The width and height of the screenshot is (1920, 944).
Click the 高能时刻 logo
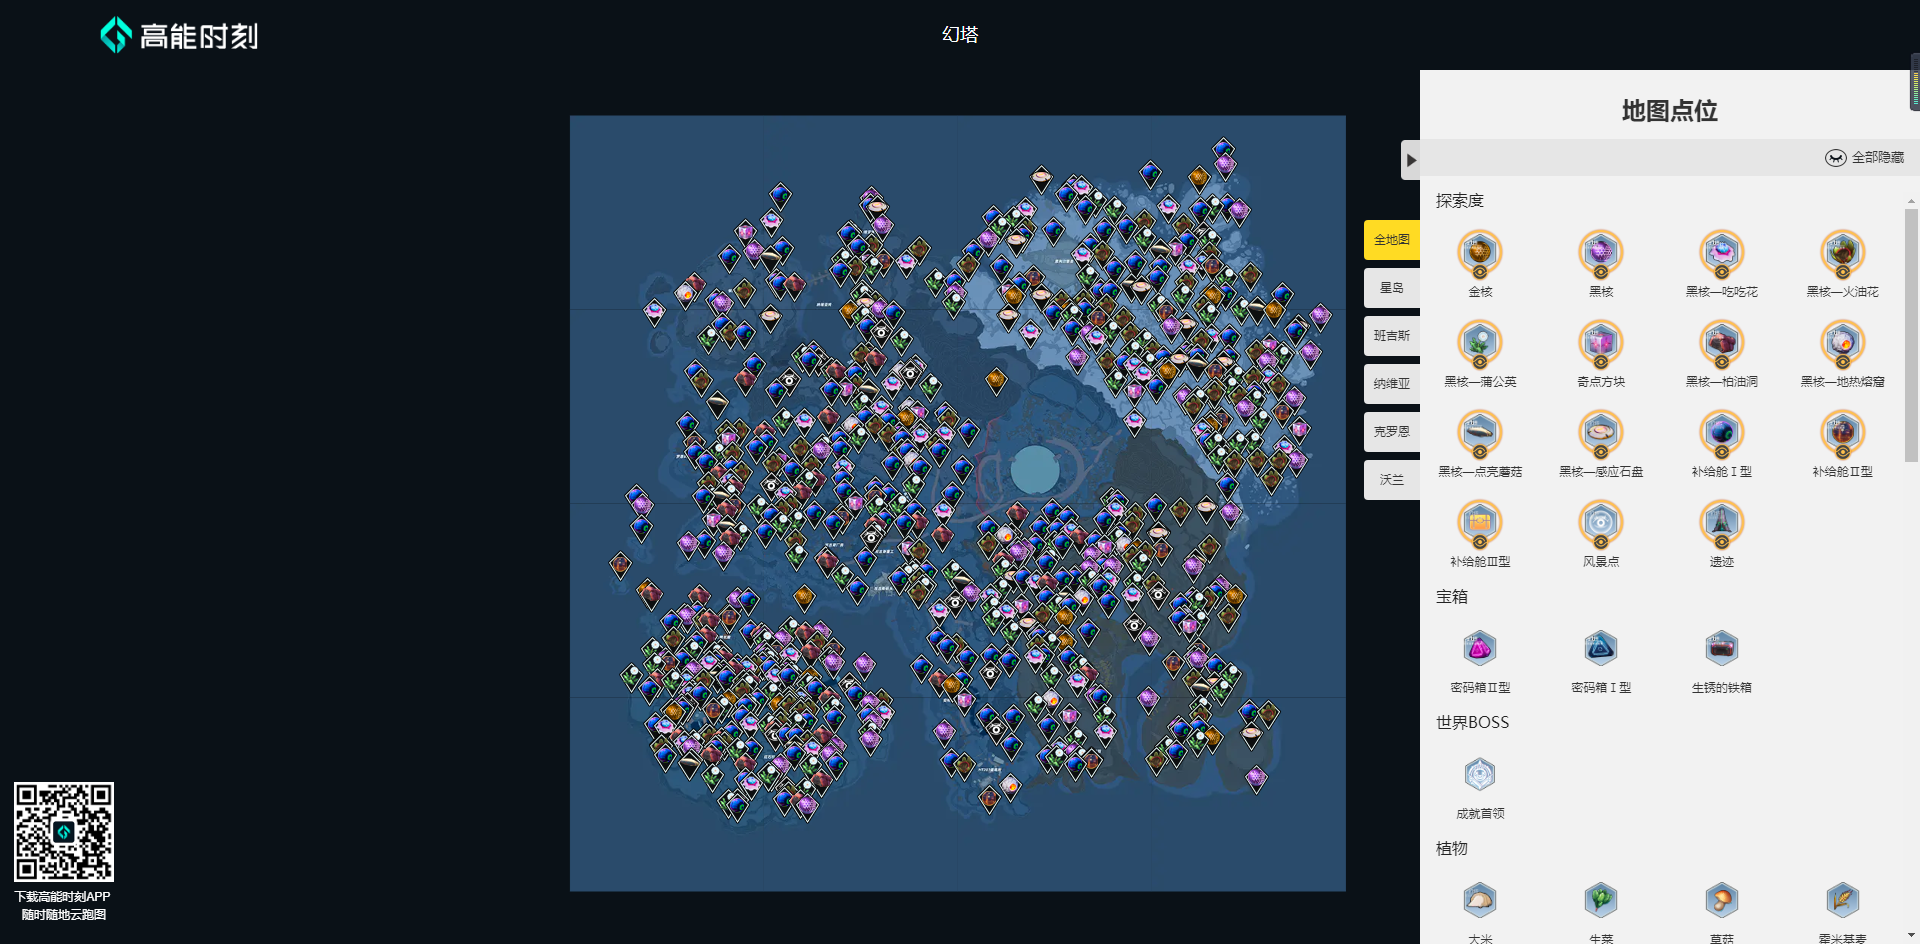[180, 36]
